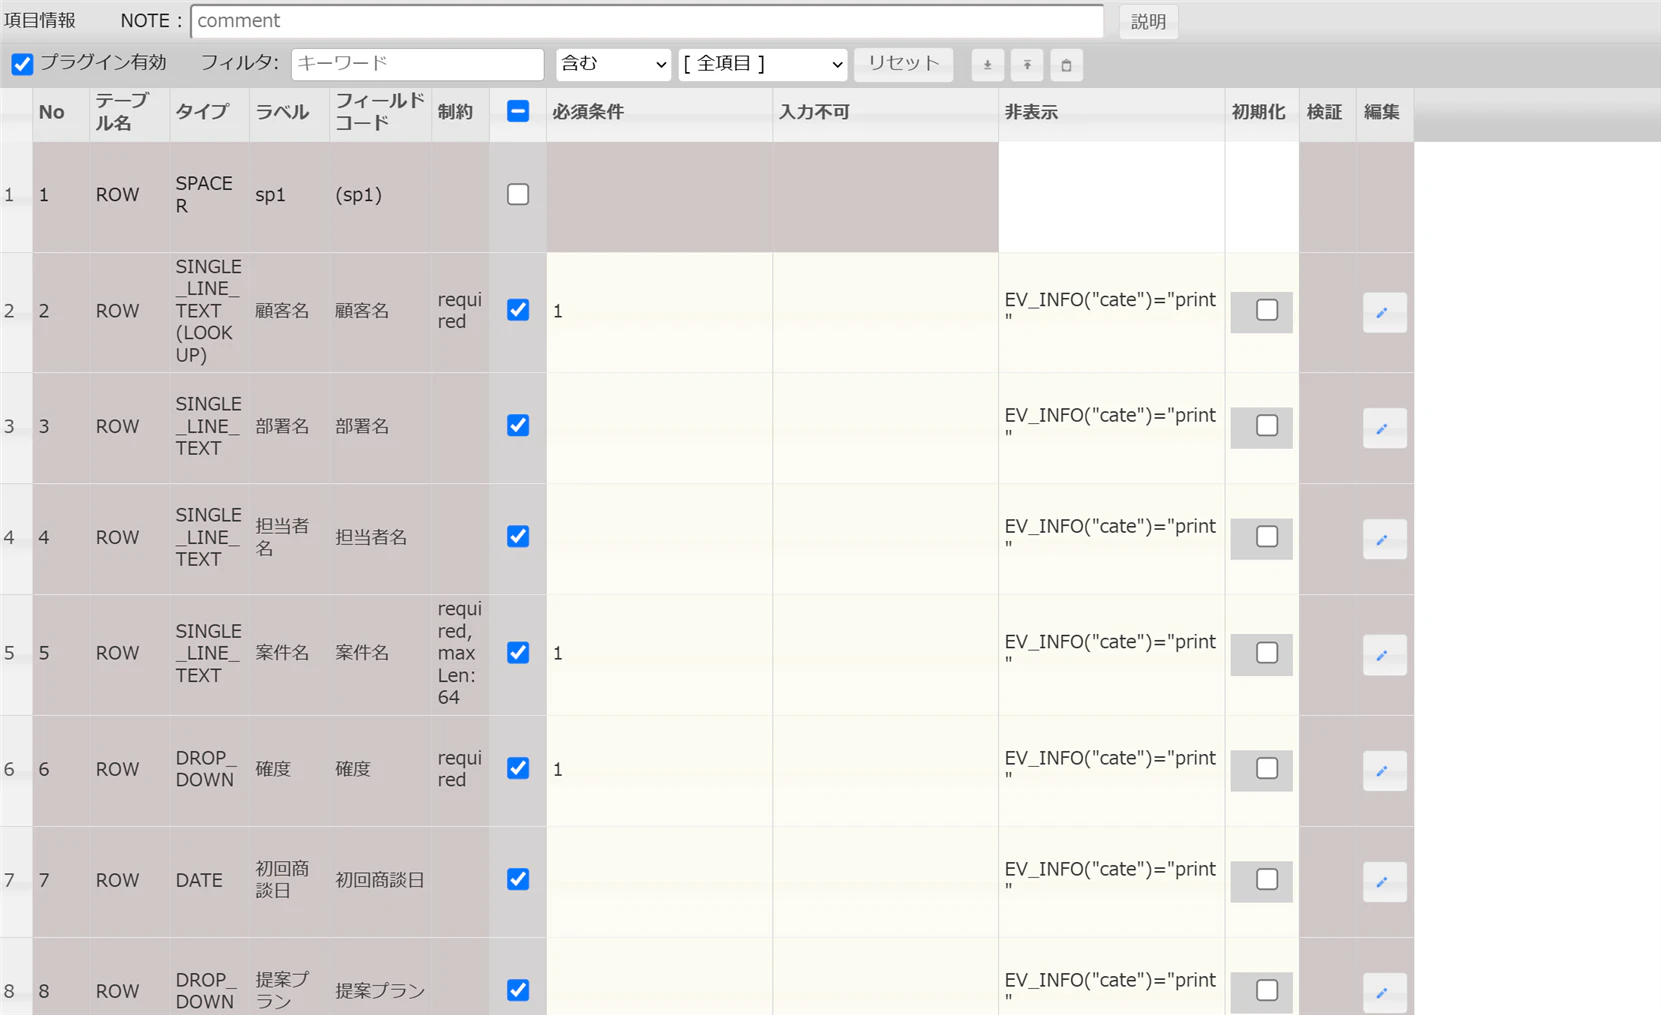Click the 検証 column header

1327,113
